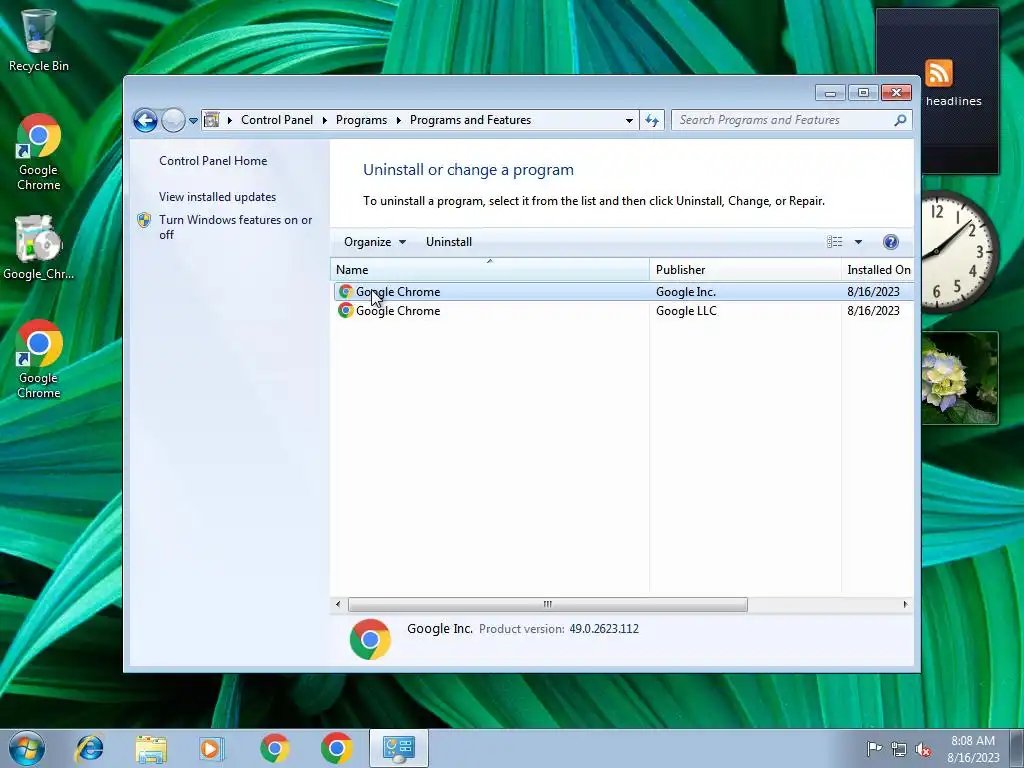The height and width of the screenshot is (768, 1024).
Task: Maximize the Programs and Features window
Action: tap(863, 93)
